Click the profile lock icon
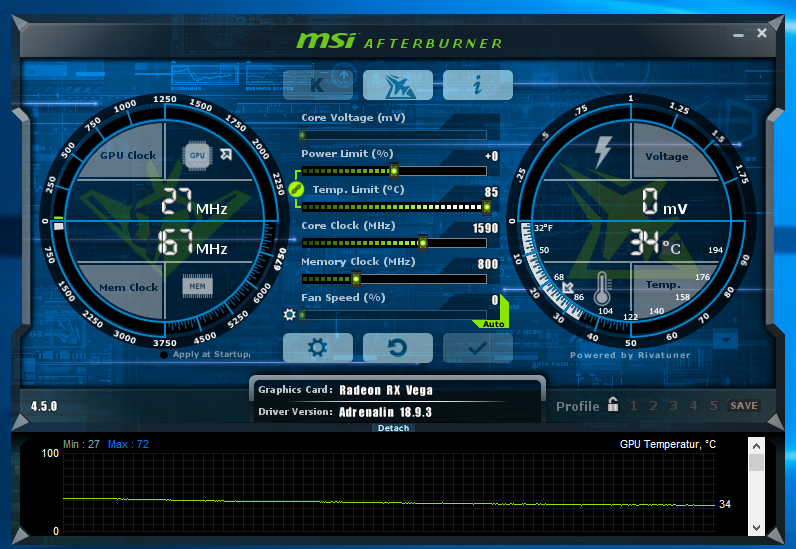 coord(613,405)
